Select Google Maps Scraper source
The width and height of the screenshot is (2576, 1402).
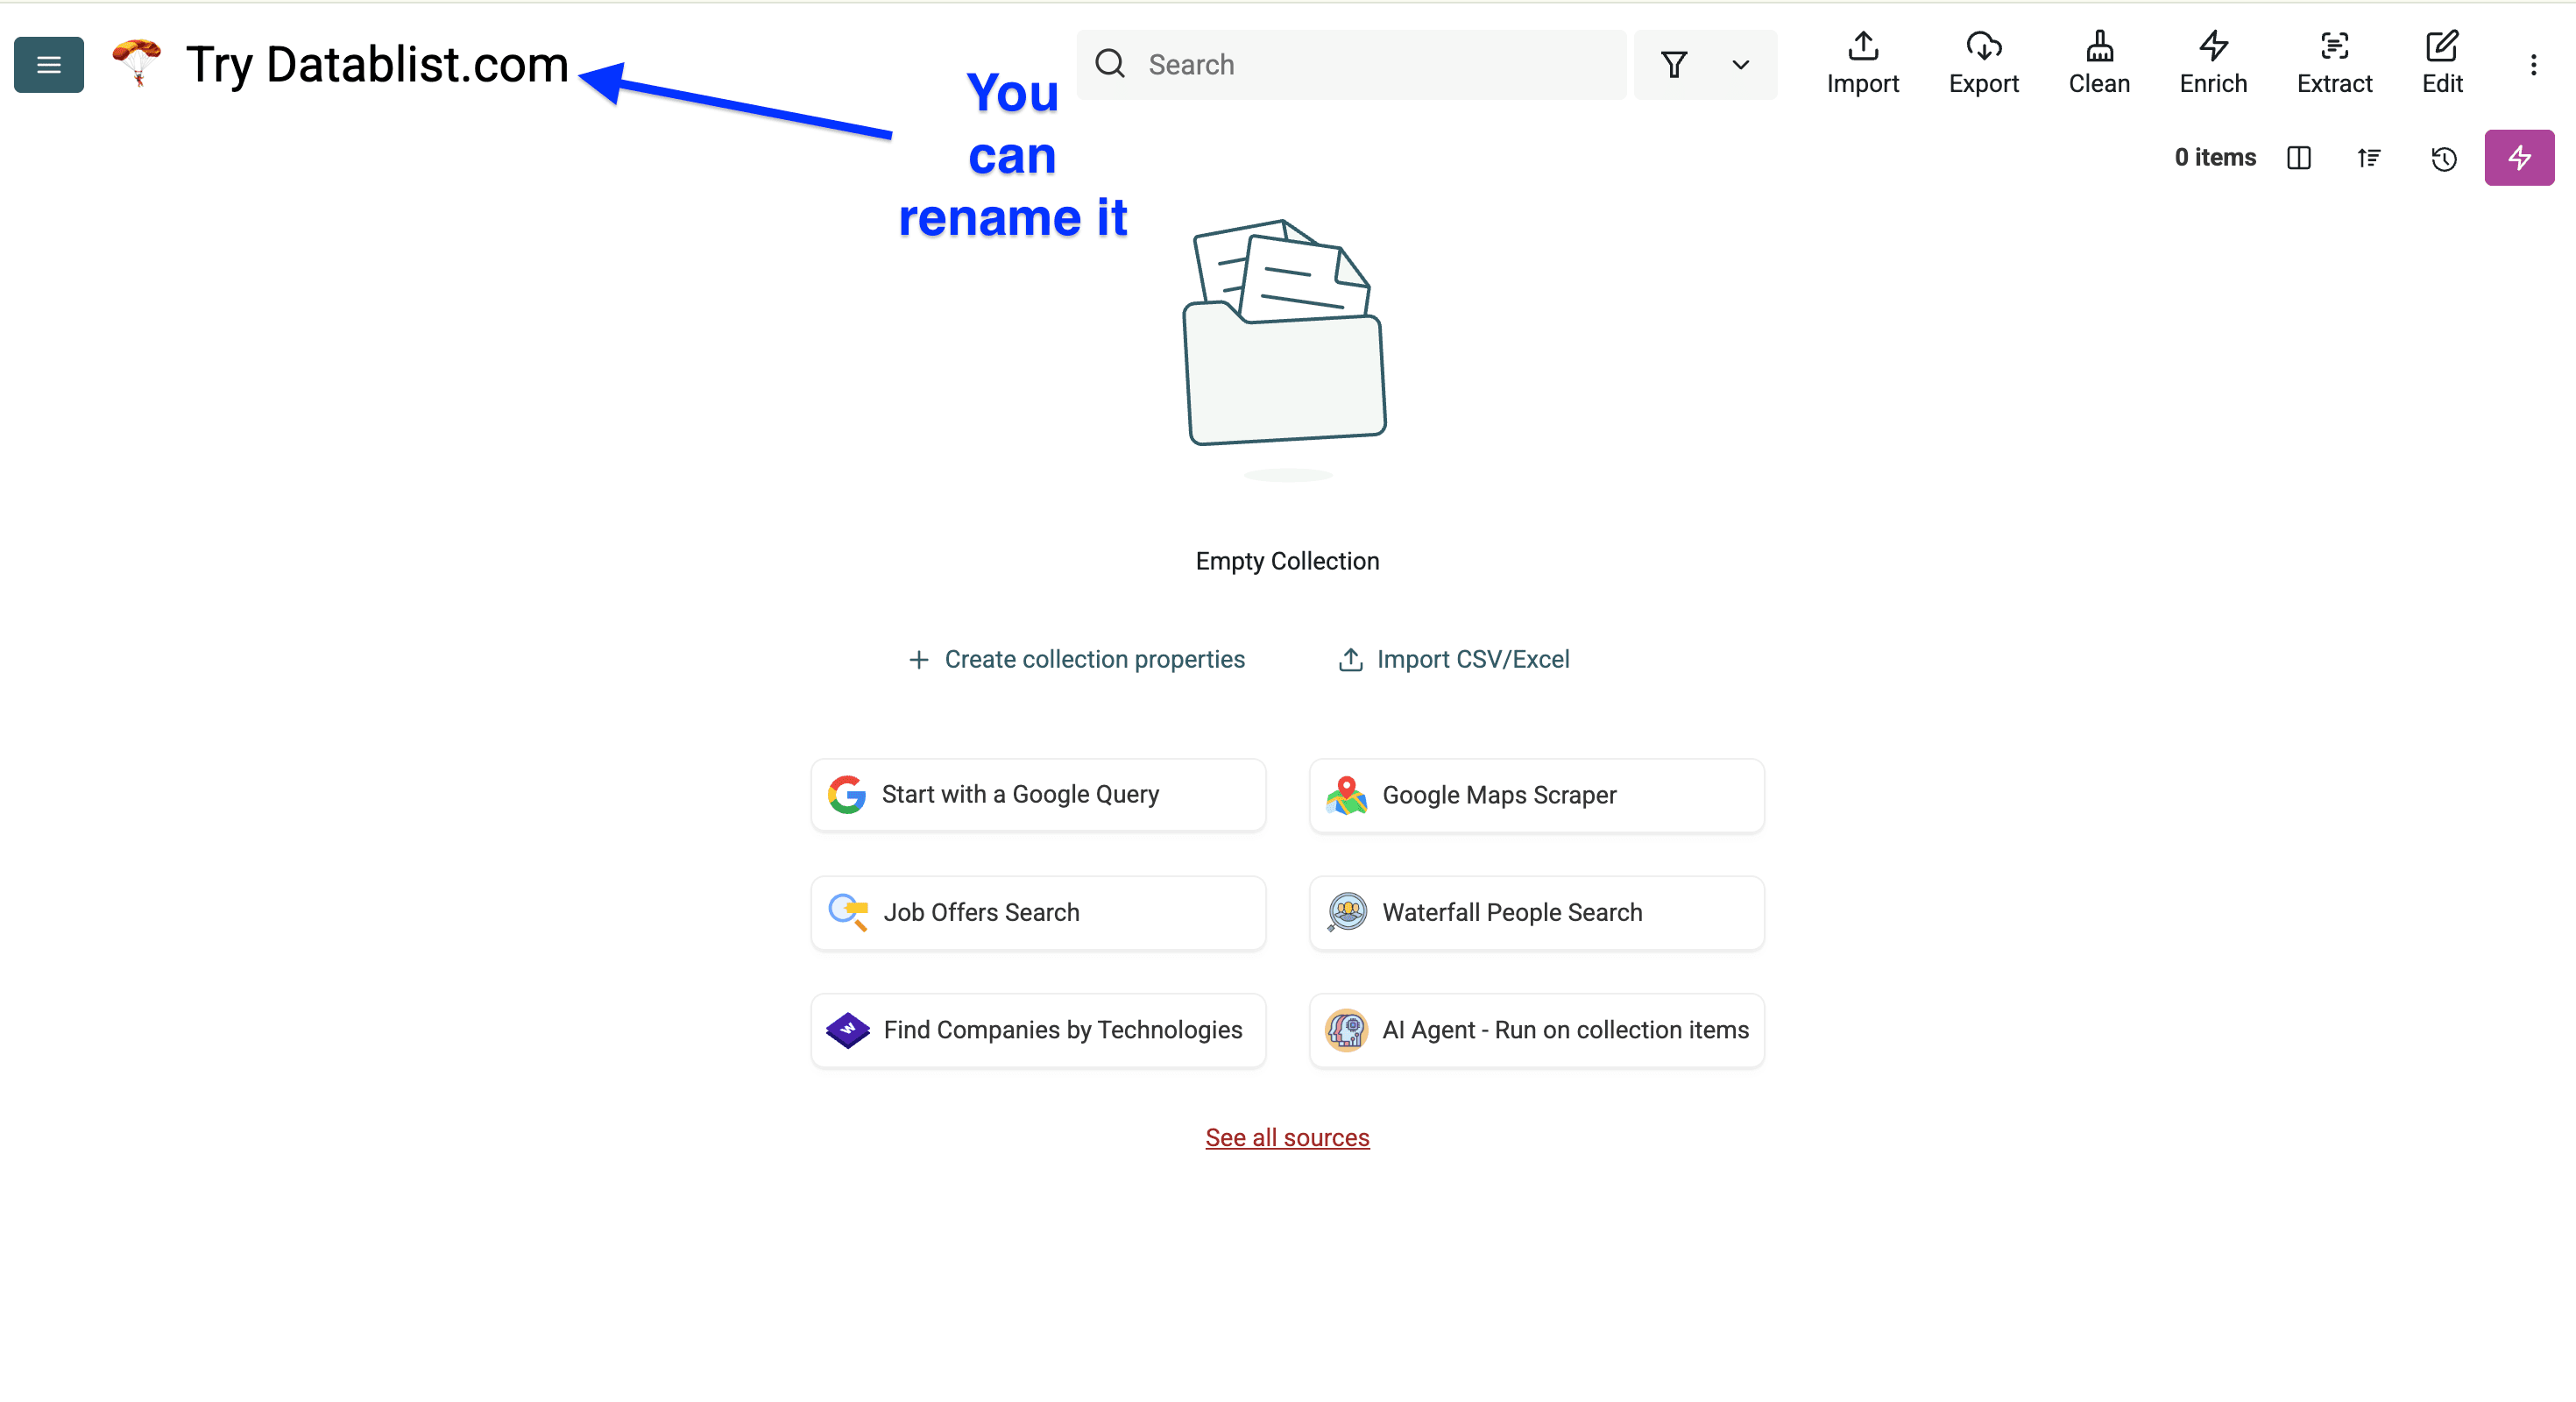pos(1536,795)
